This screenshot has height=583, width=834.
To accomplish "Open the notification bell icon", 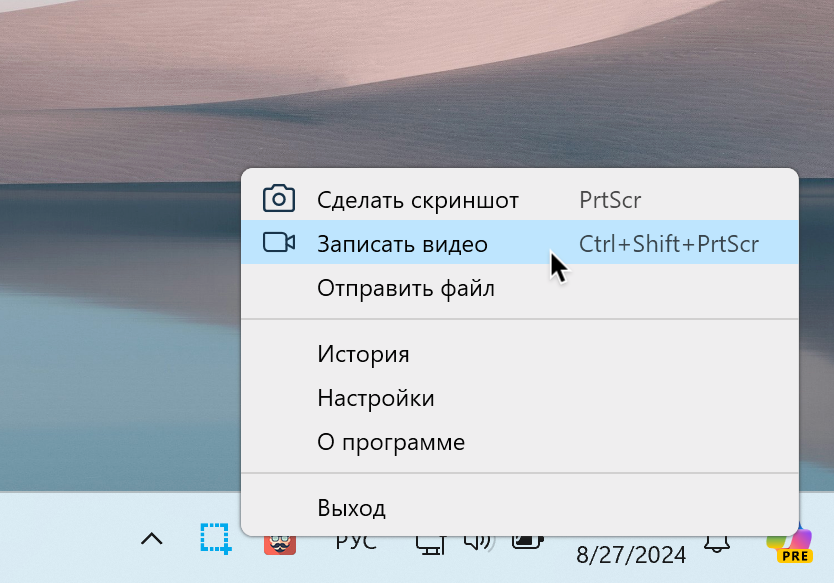I will point(716,540).
